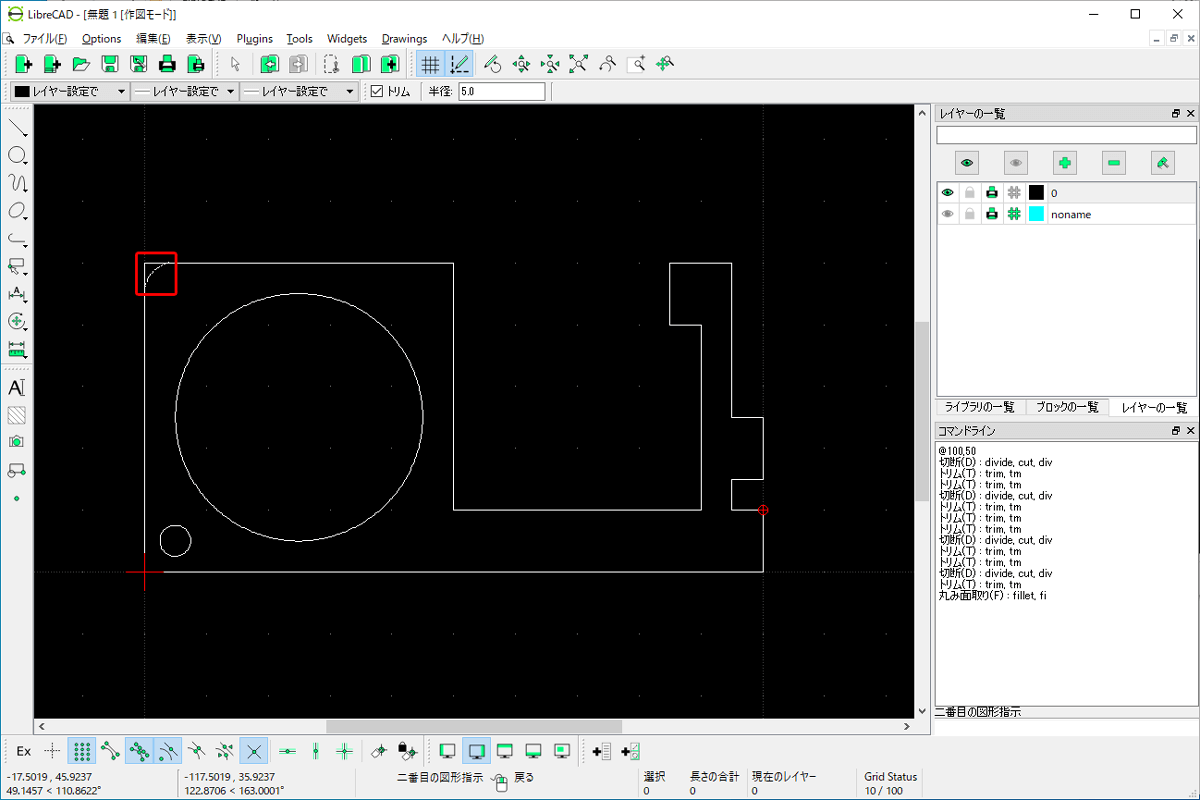Open the ファイル menu

pyautogui.click(x=44, y=39)
